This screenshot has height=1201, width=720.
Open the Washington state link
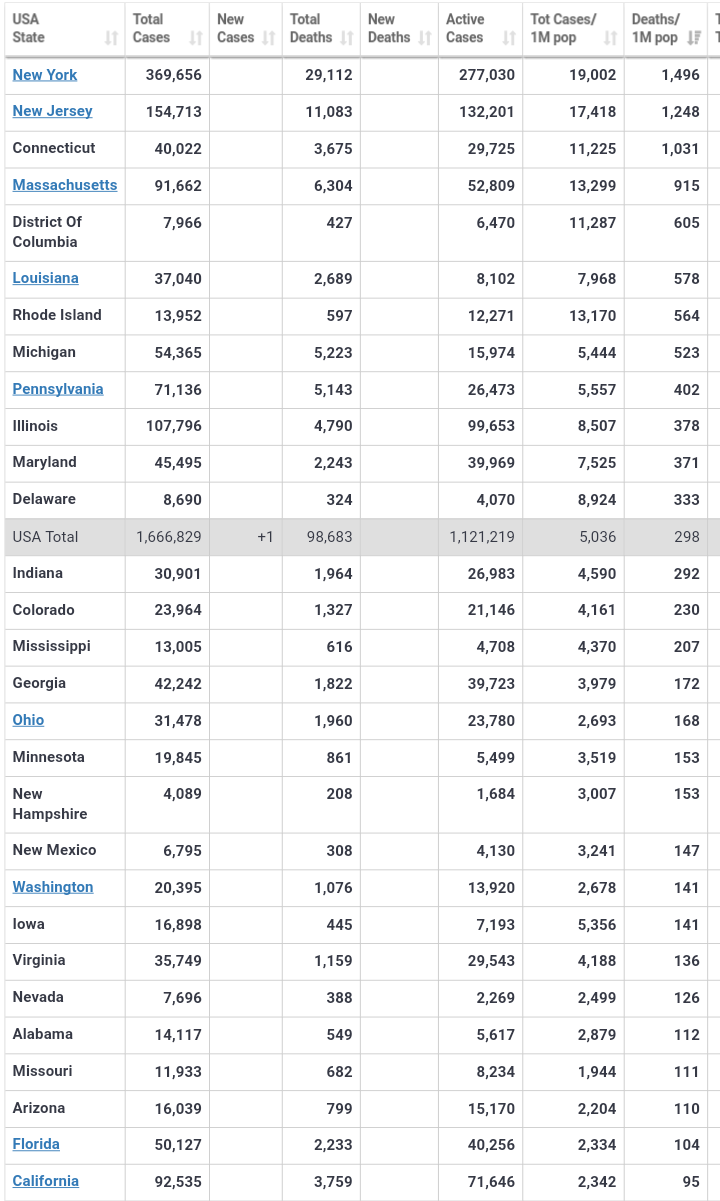[x=53, y=887]
